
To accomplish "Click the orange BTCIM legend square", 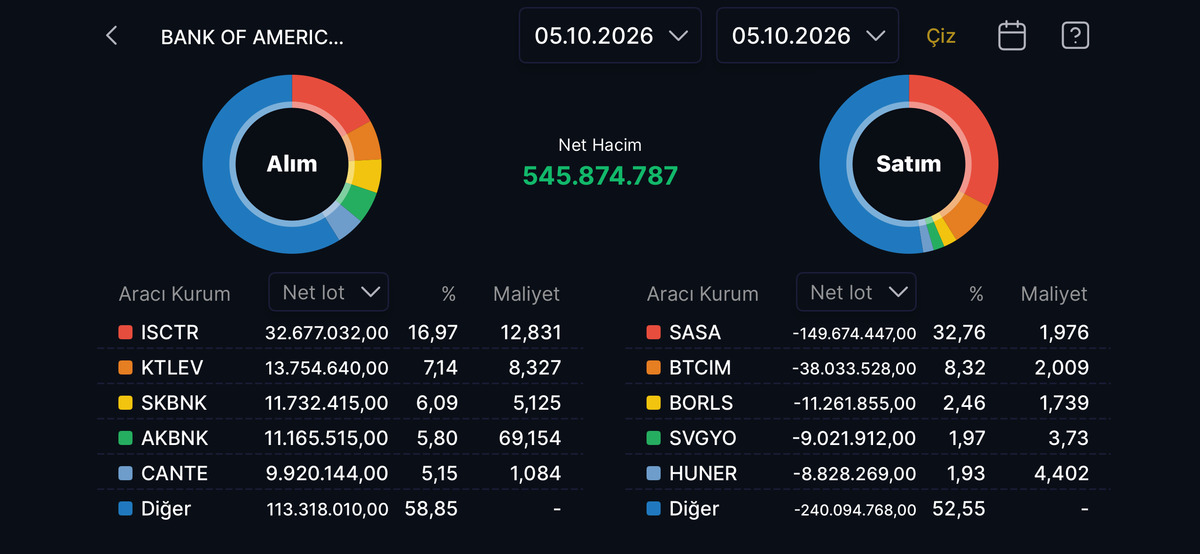I will pos(653,368).
